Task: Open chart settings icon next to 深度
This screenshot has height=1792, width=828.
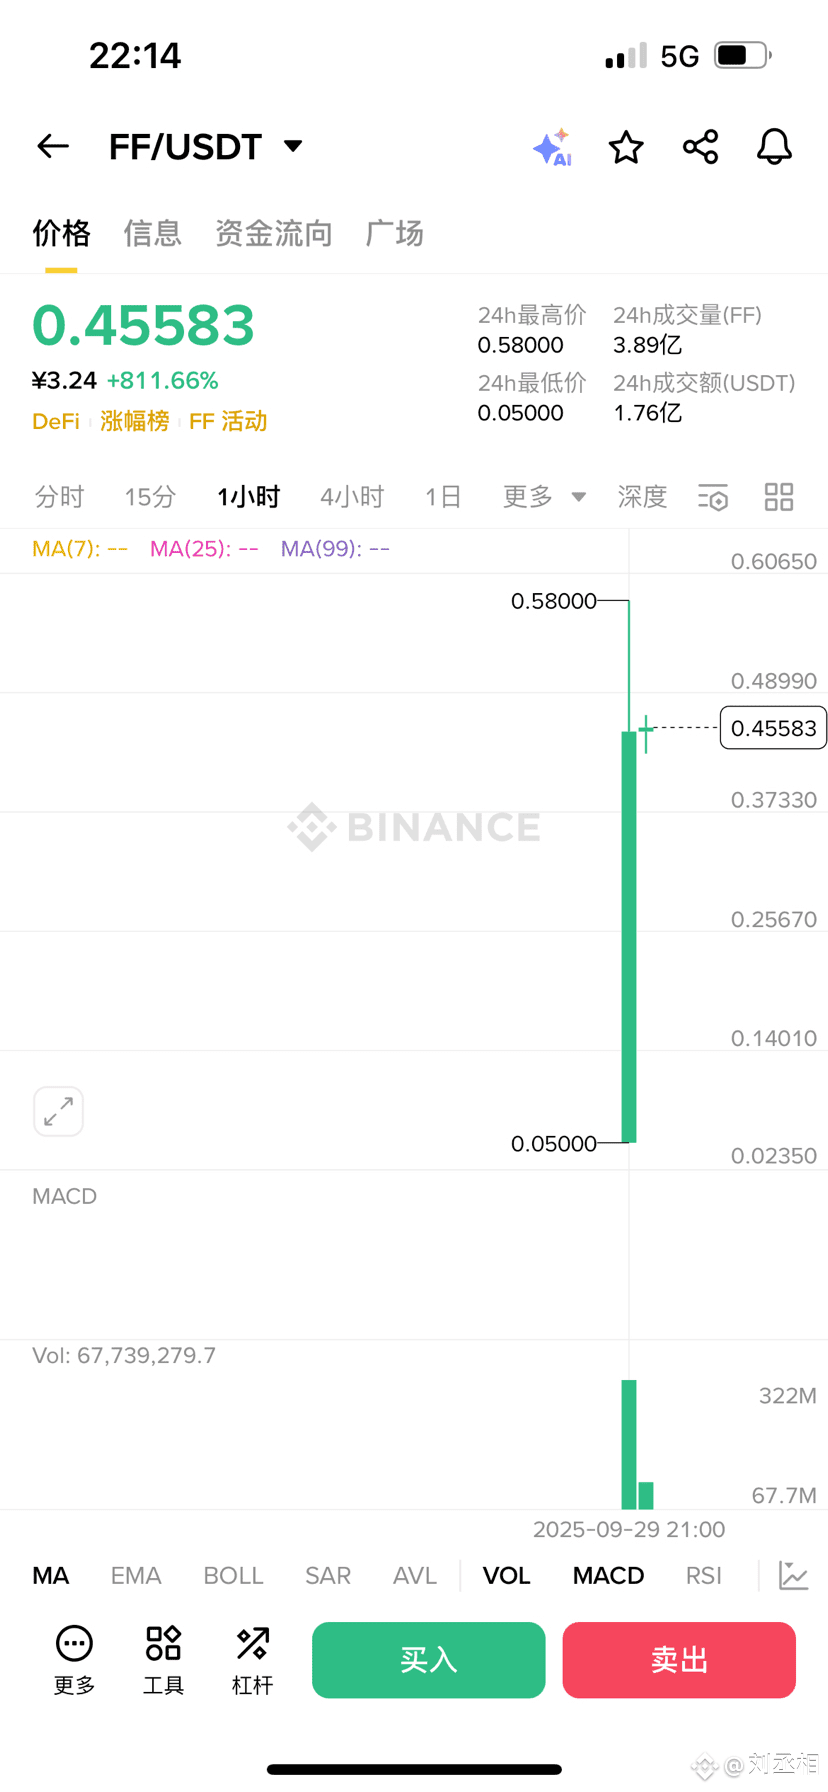Action: [713, 497]
